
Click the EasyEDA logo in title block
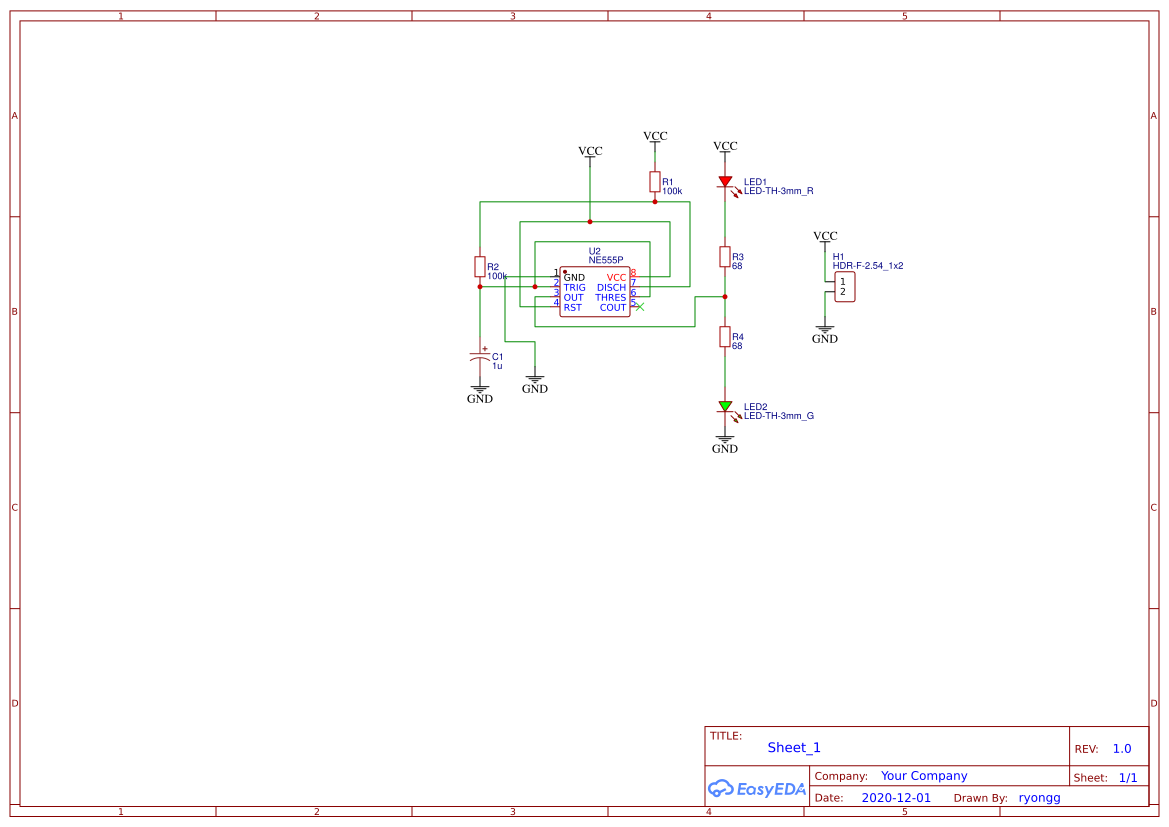click(757, 788)
